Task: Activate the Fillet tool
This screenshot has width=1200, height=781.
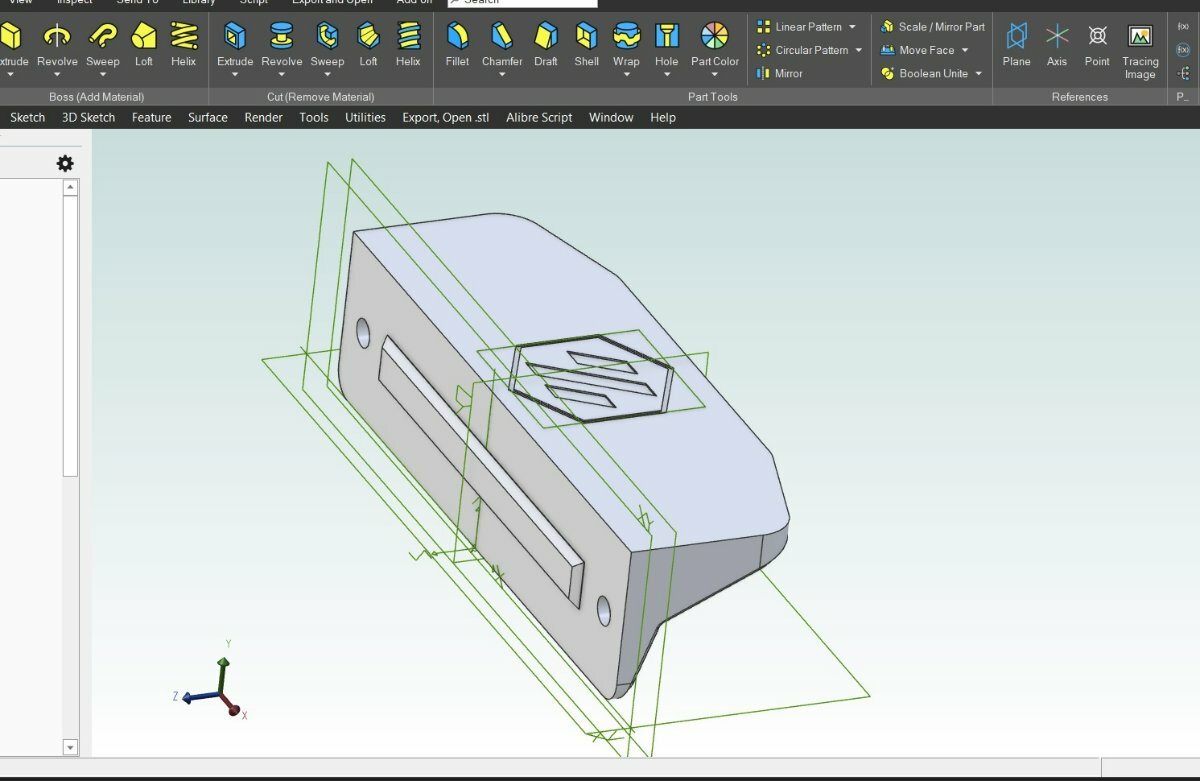Action: (x=457, y=44)
